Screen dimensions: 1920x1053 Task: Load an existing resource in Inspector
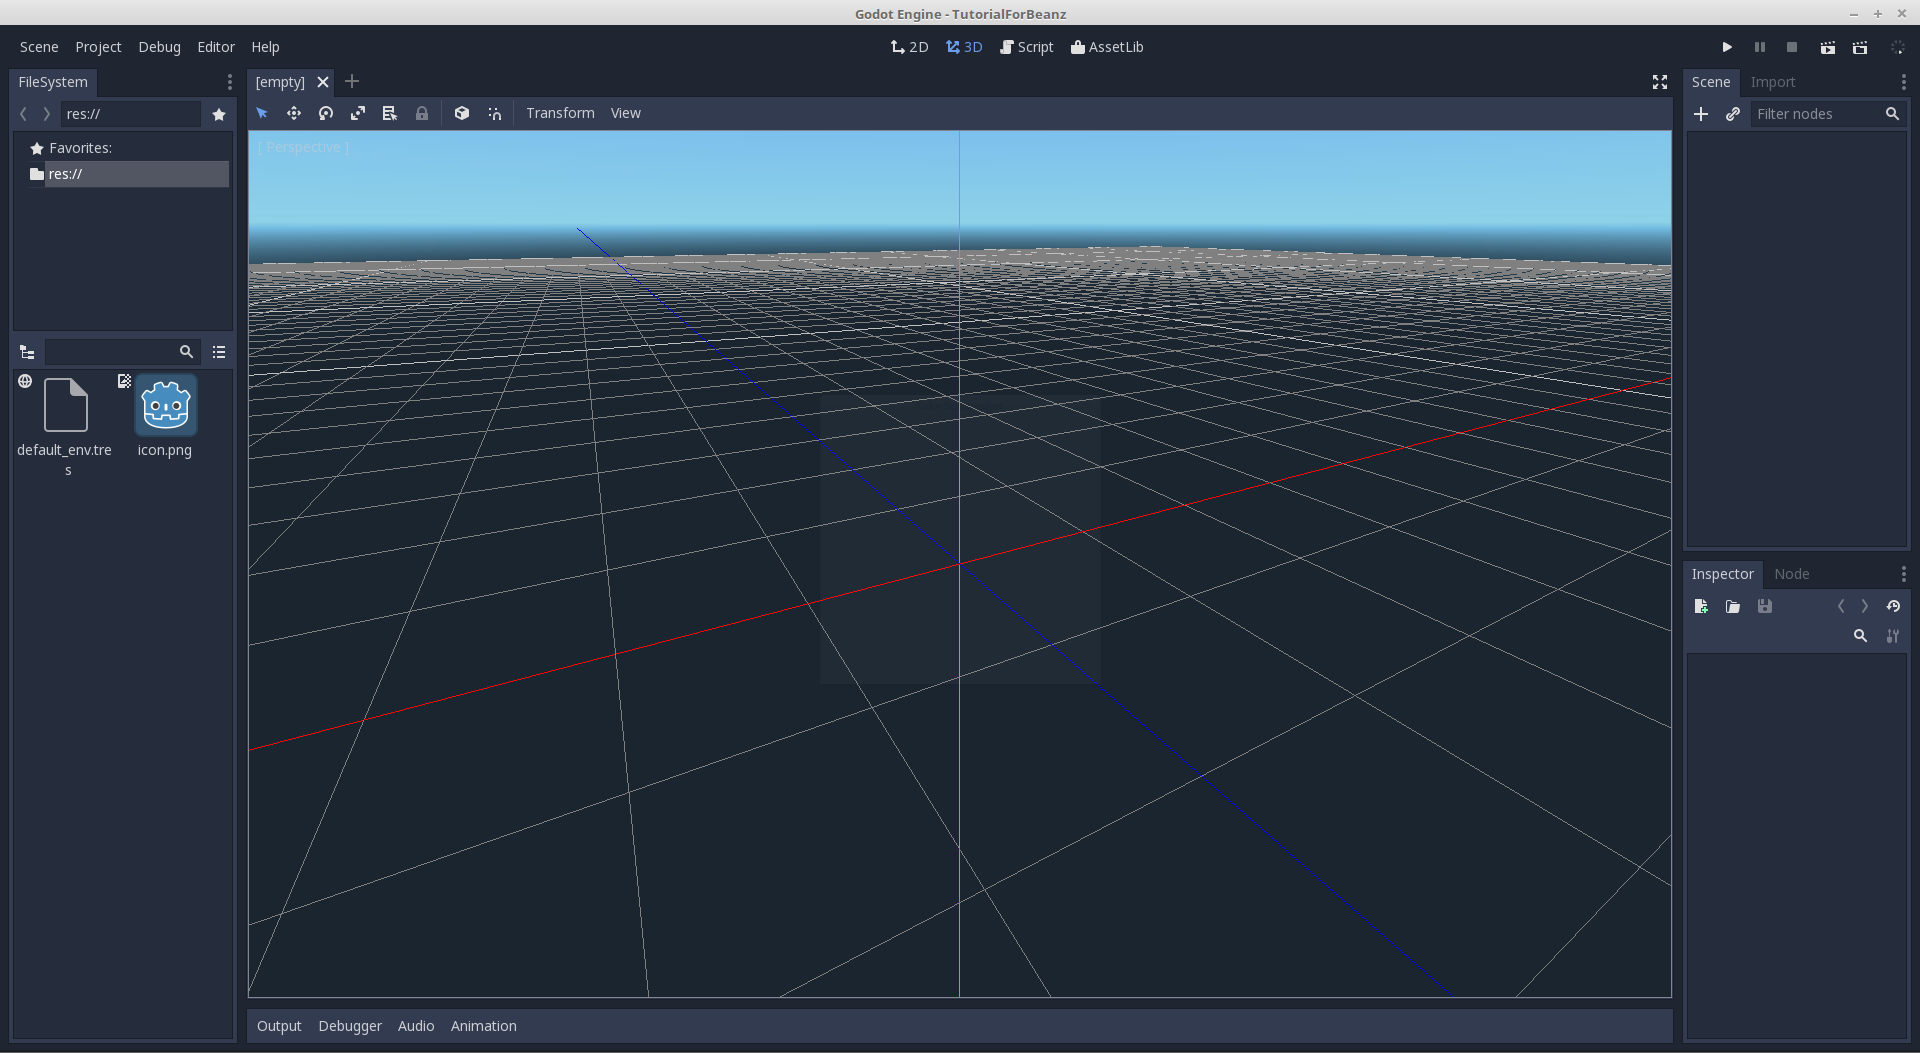click(1733, 606)
